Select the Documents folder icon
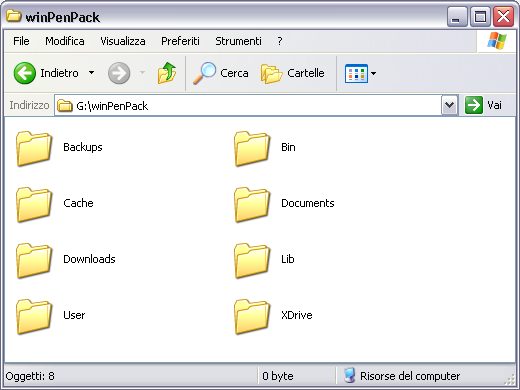This screenshot has width=520, height=390. (252, 204)
